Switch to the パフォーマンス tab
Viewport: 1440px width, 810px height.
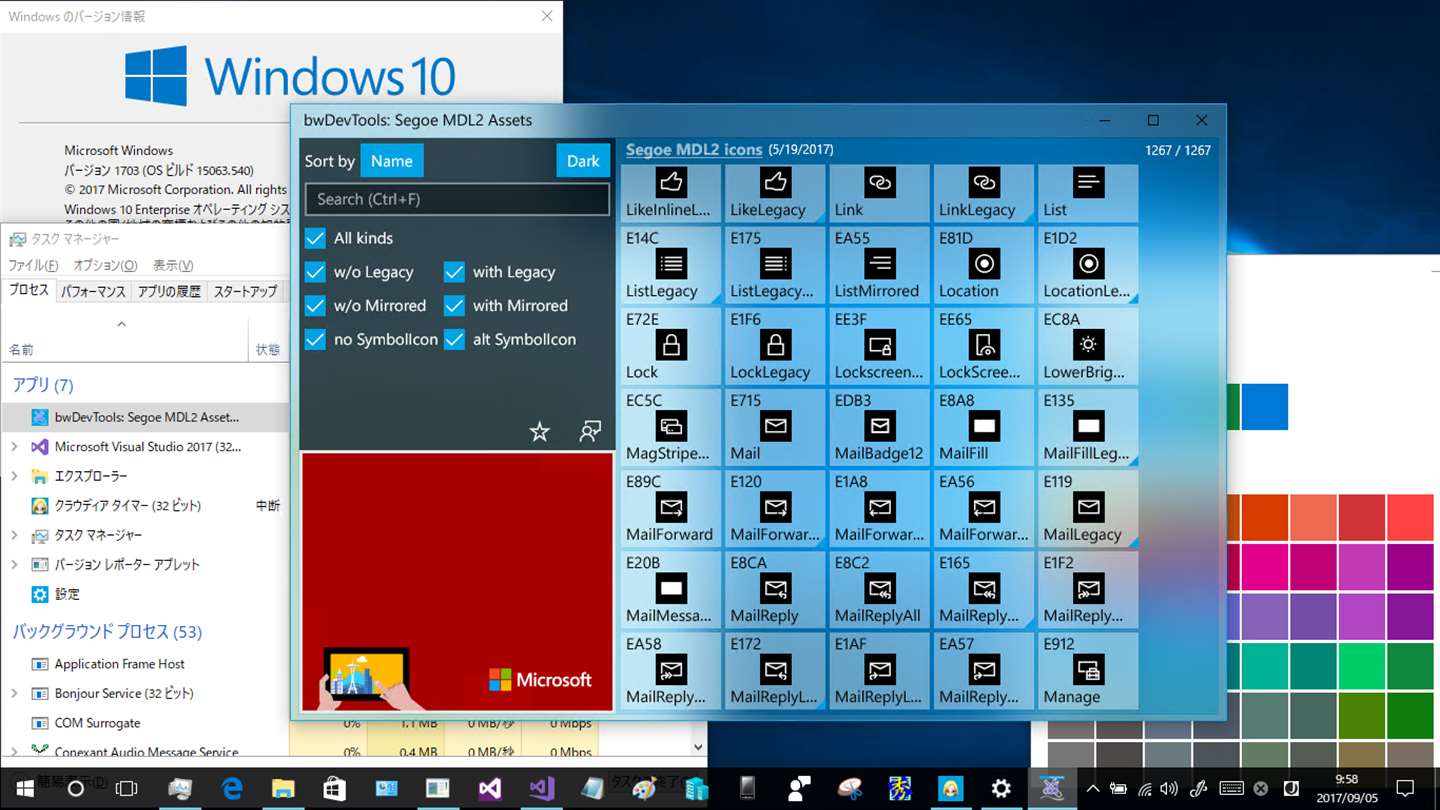pos(93,291)
